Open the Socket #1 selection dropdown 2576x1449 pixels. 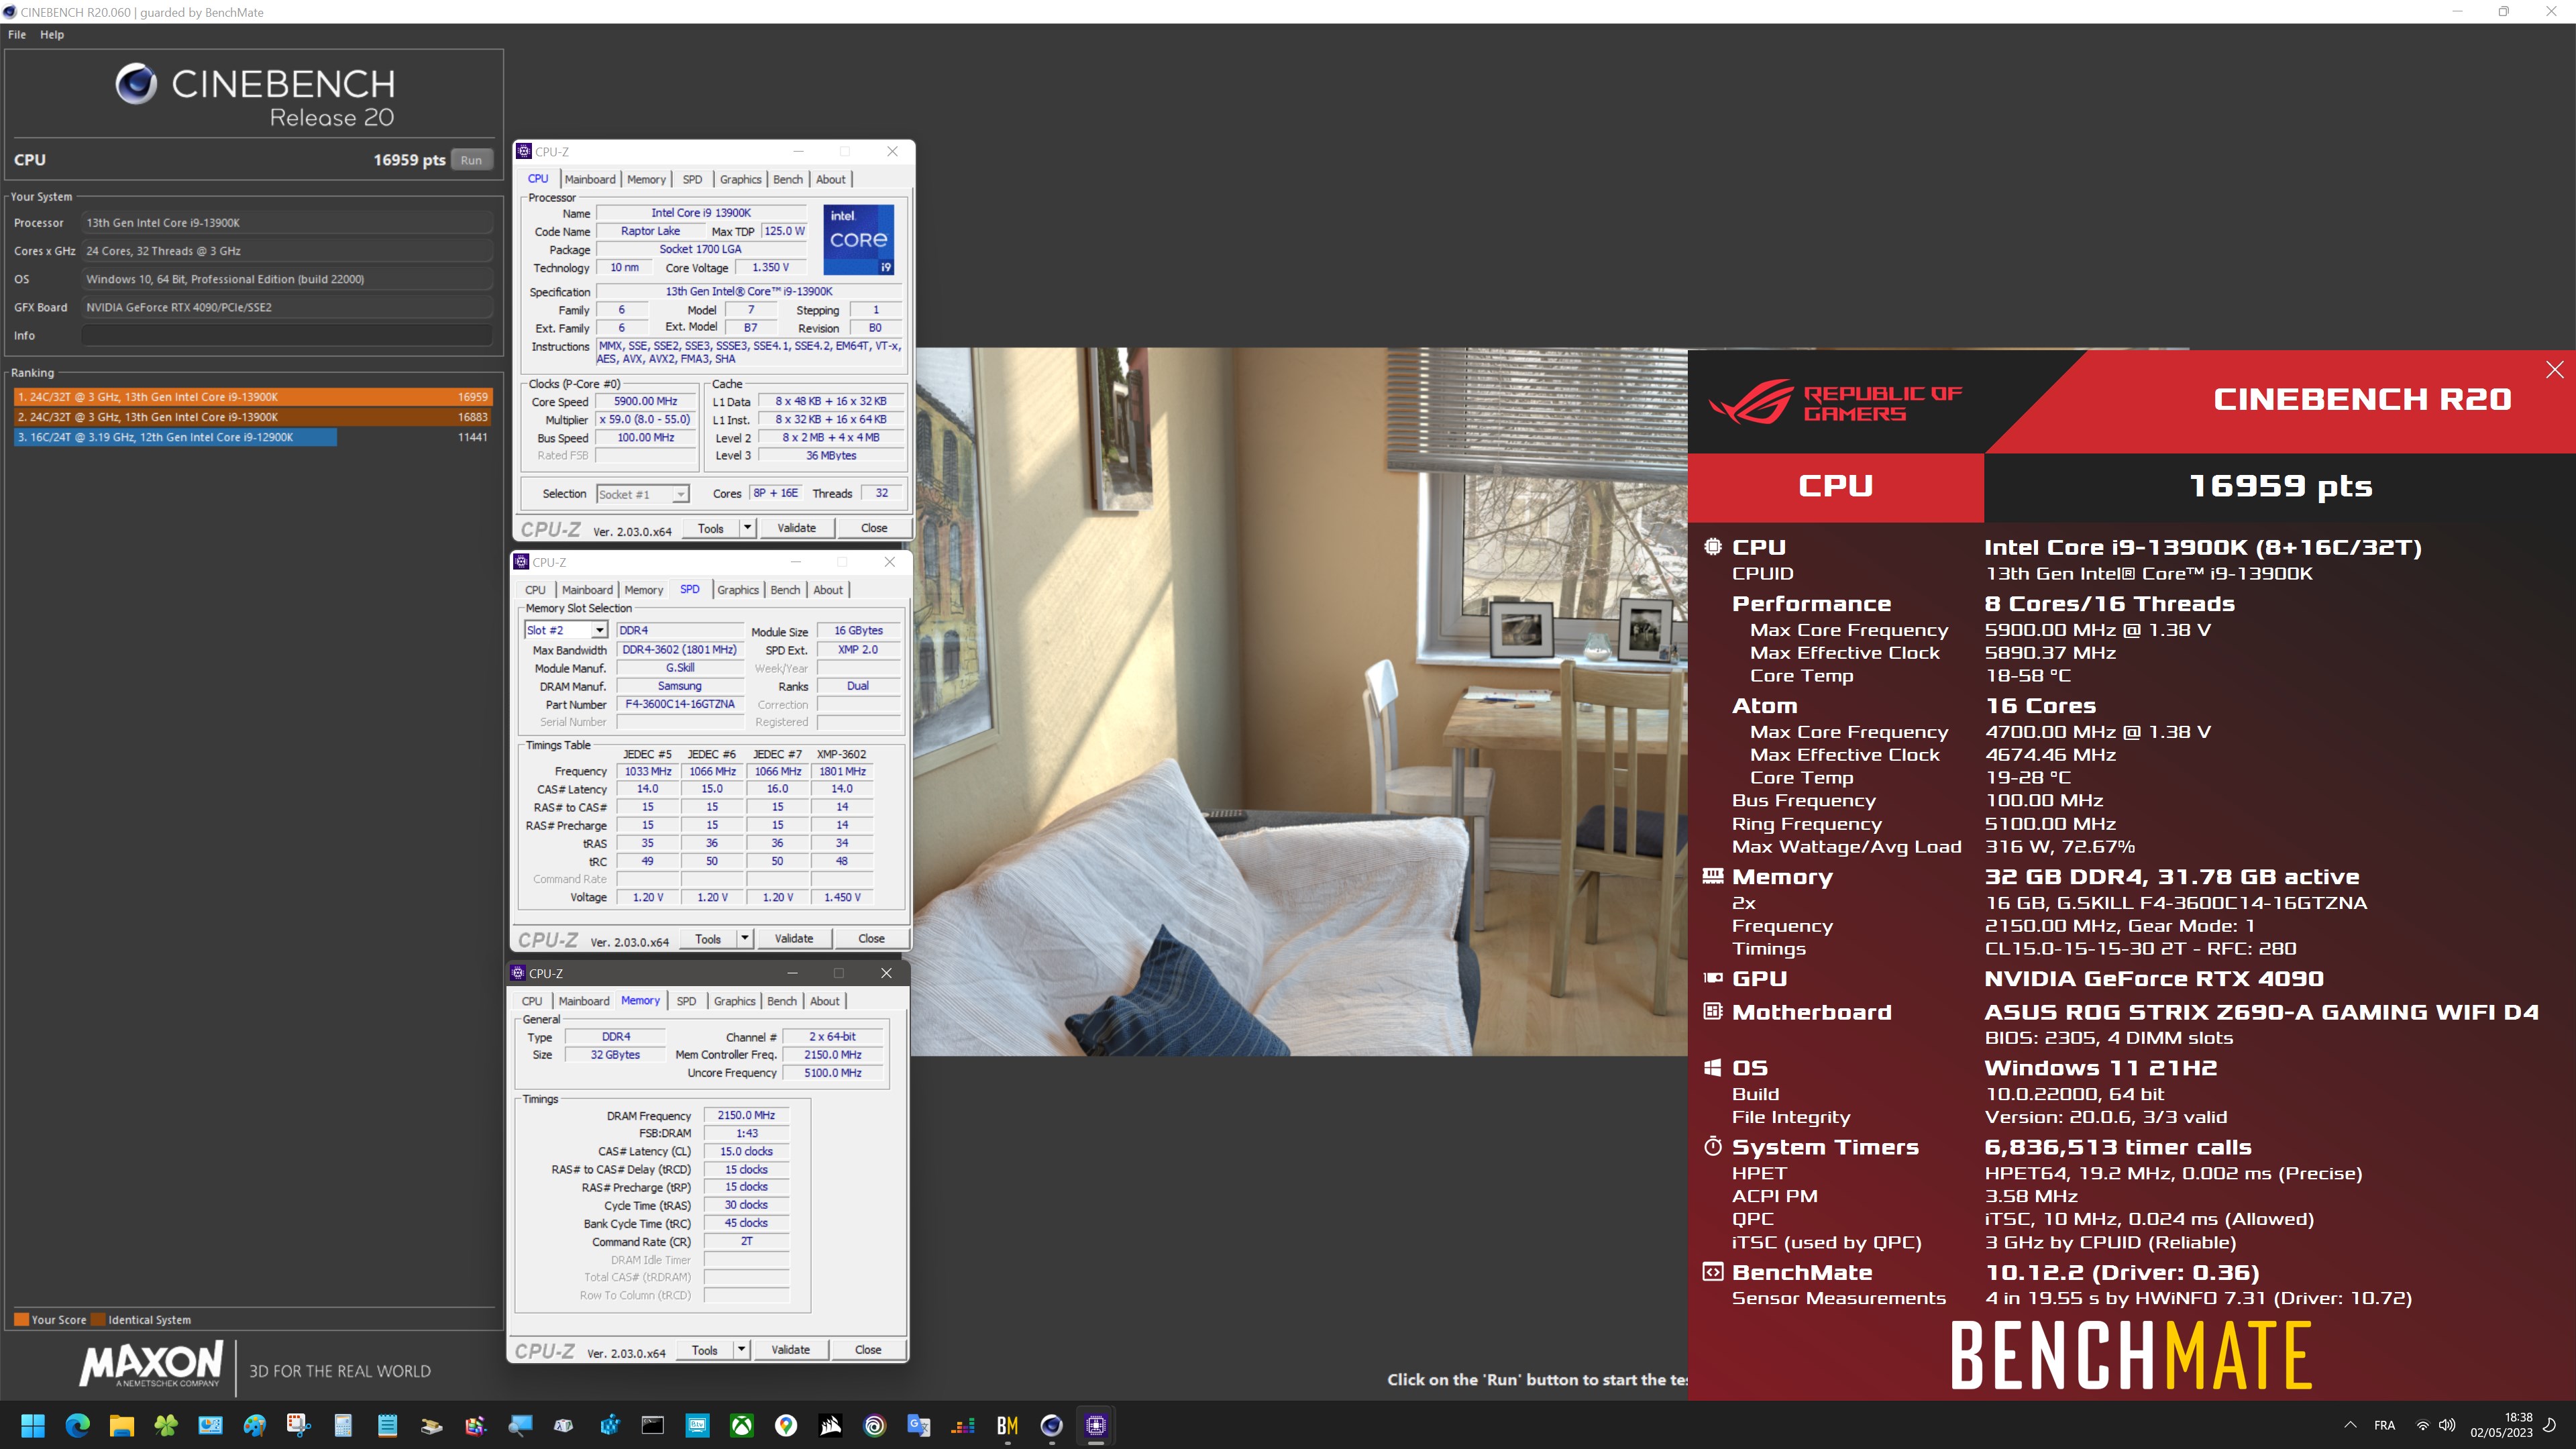click(x=642, y=494)
